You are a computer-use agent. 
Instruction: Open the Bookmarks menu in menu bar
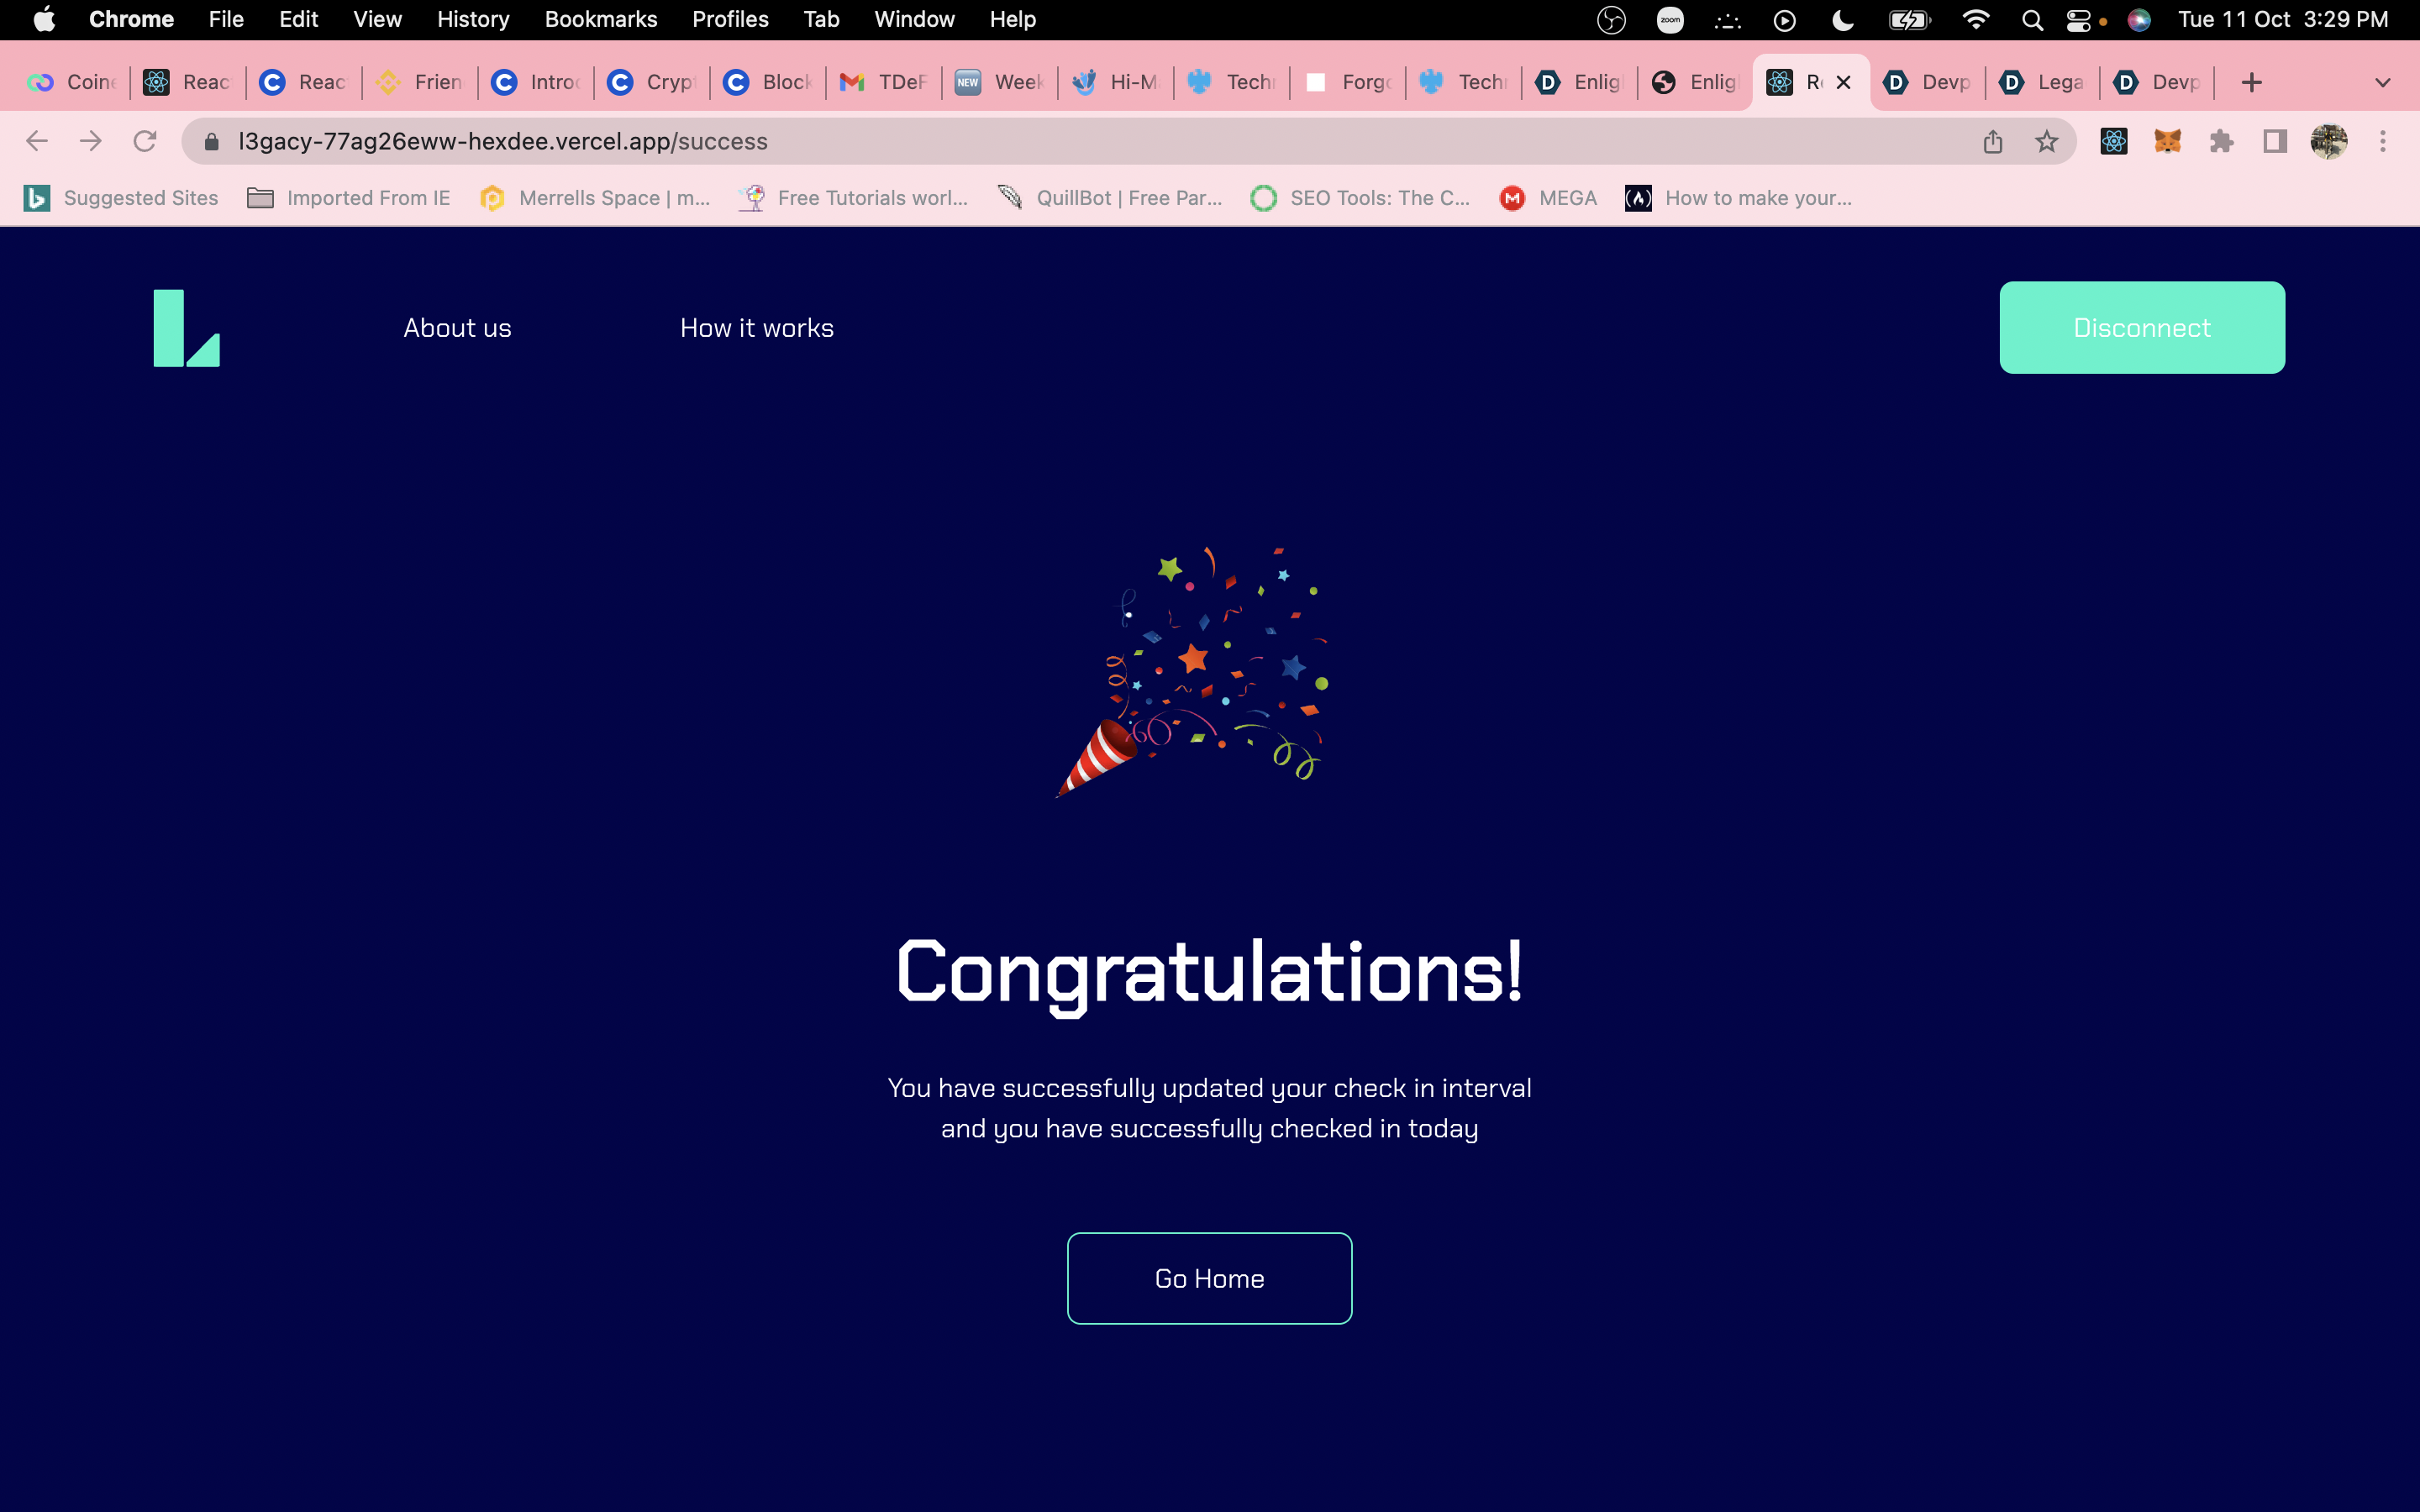click(600, 20)
